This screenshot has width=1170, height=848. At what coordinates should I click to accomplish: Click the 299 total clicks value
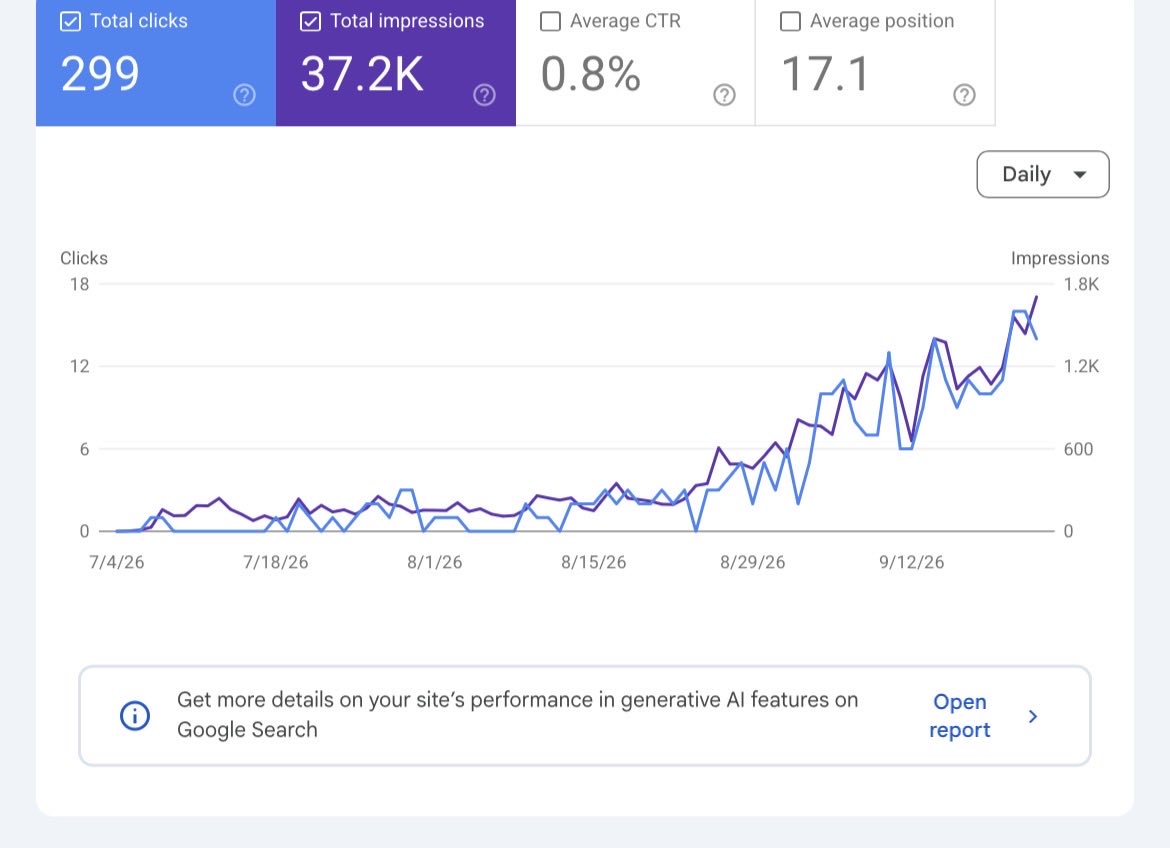pos(100,75)
